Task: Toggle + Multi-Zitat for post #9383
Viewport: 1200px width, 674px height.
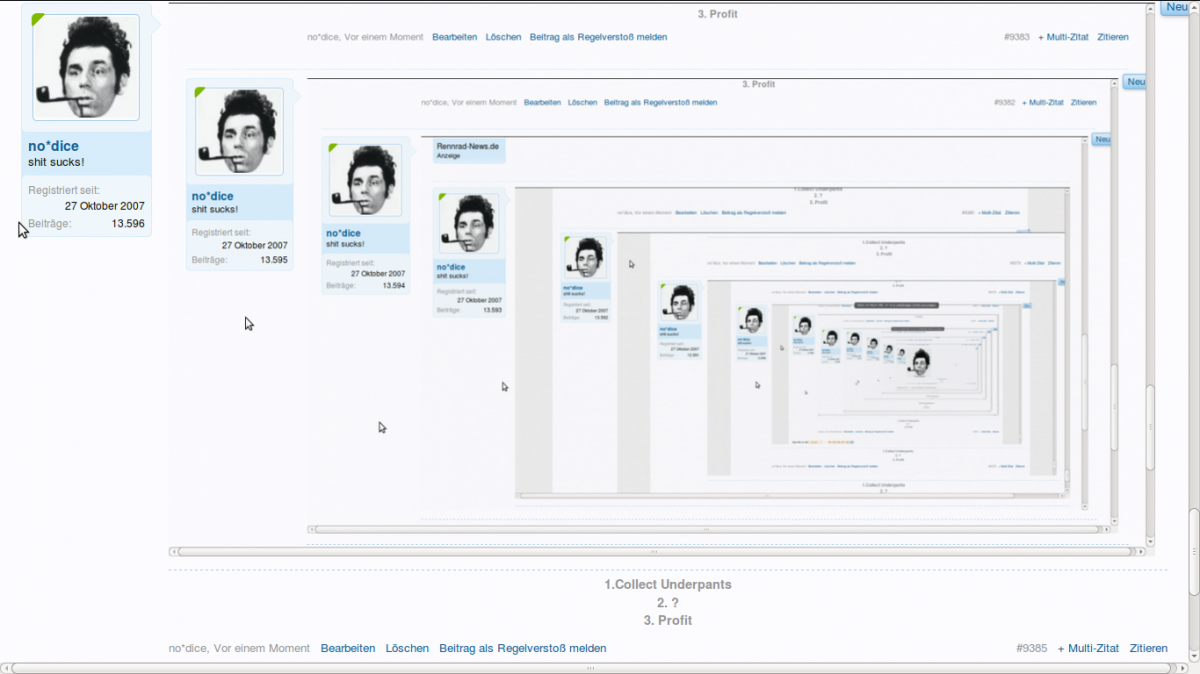Action: point(1063,37)
